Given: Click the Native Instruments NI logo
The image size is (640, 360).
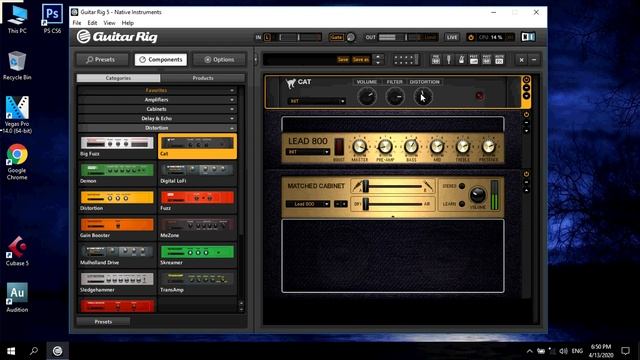Looking at the screenshot, I should [x=528, y=37].
